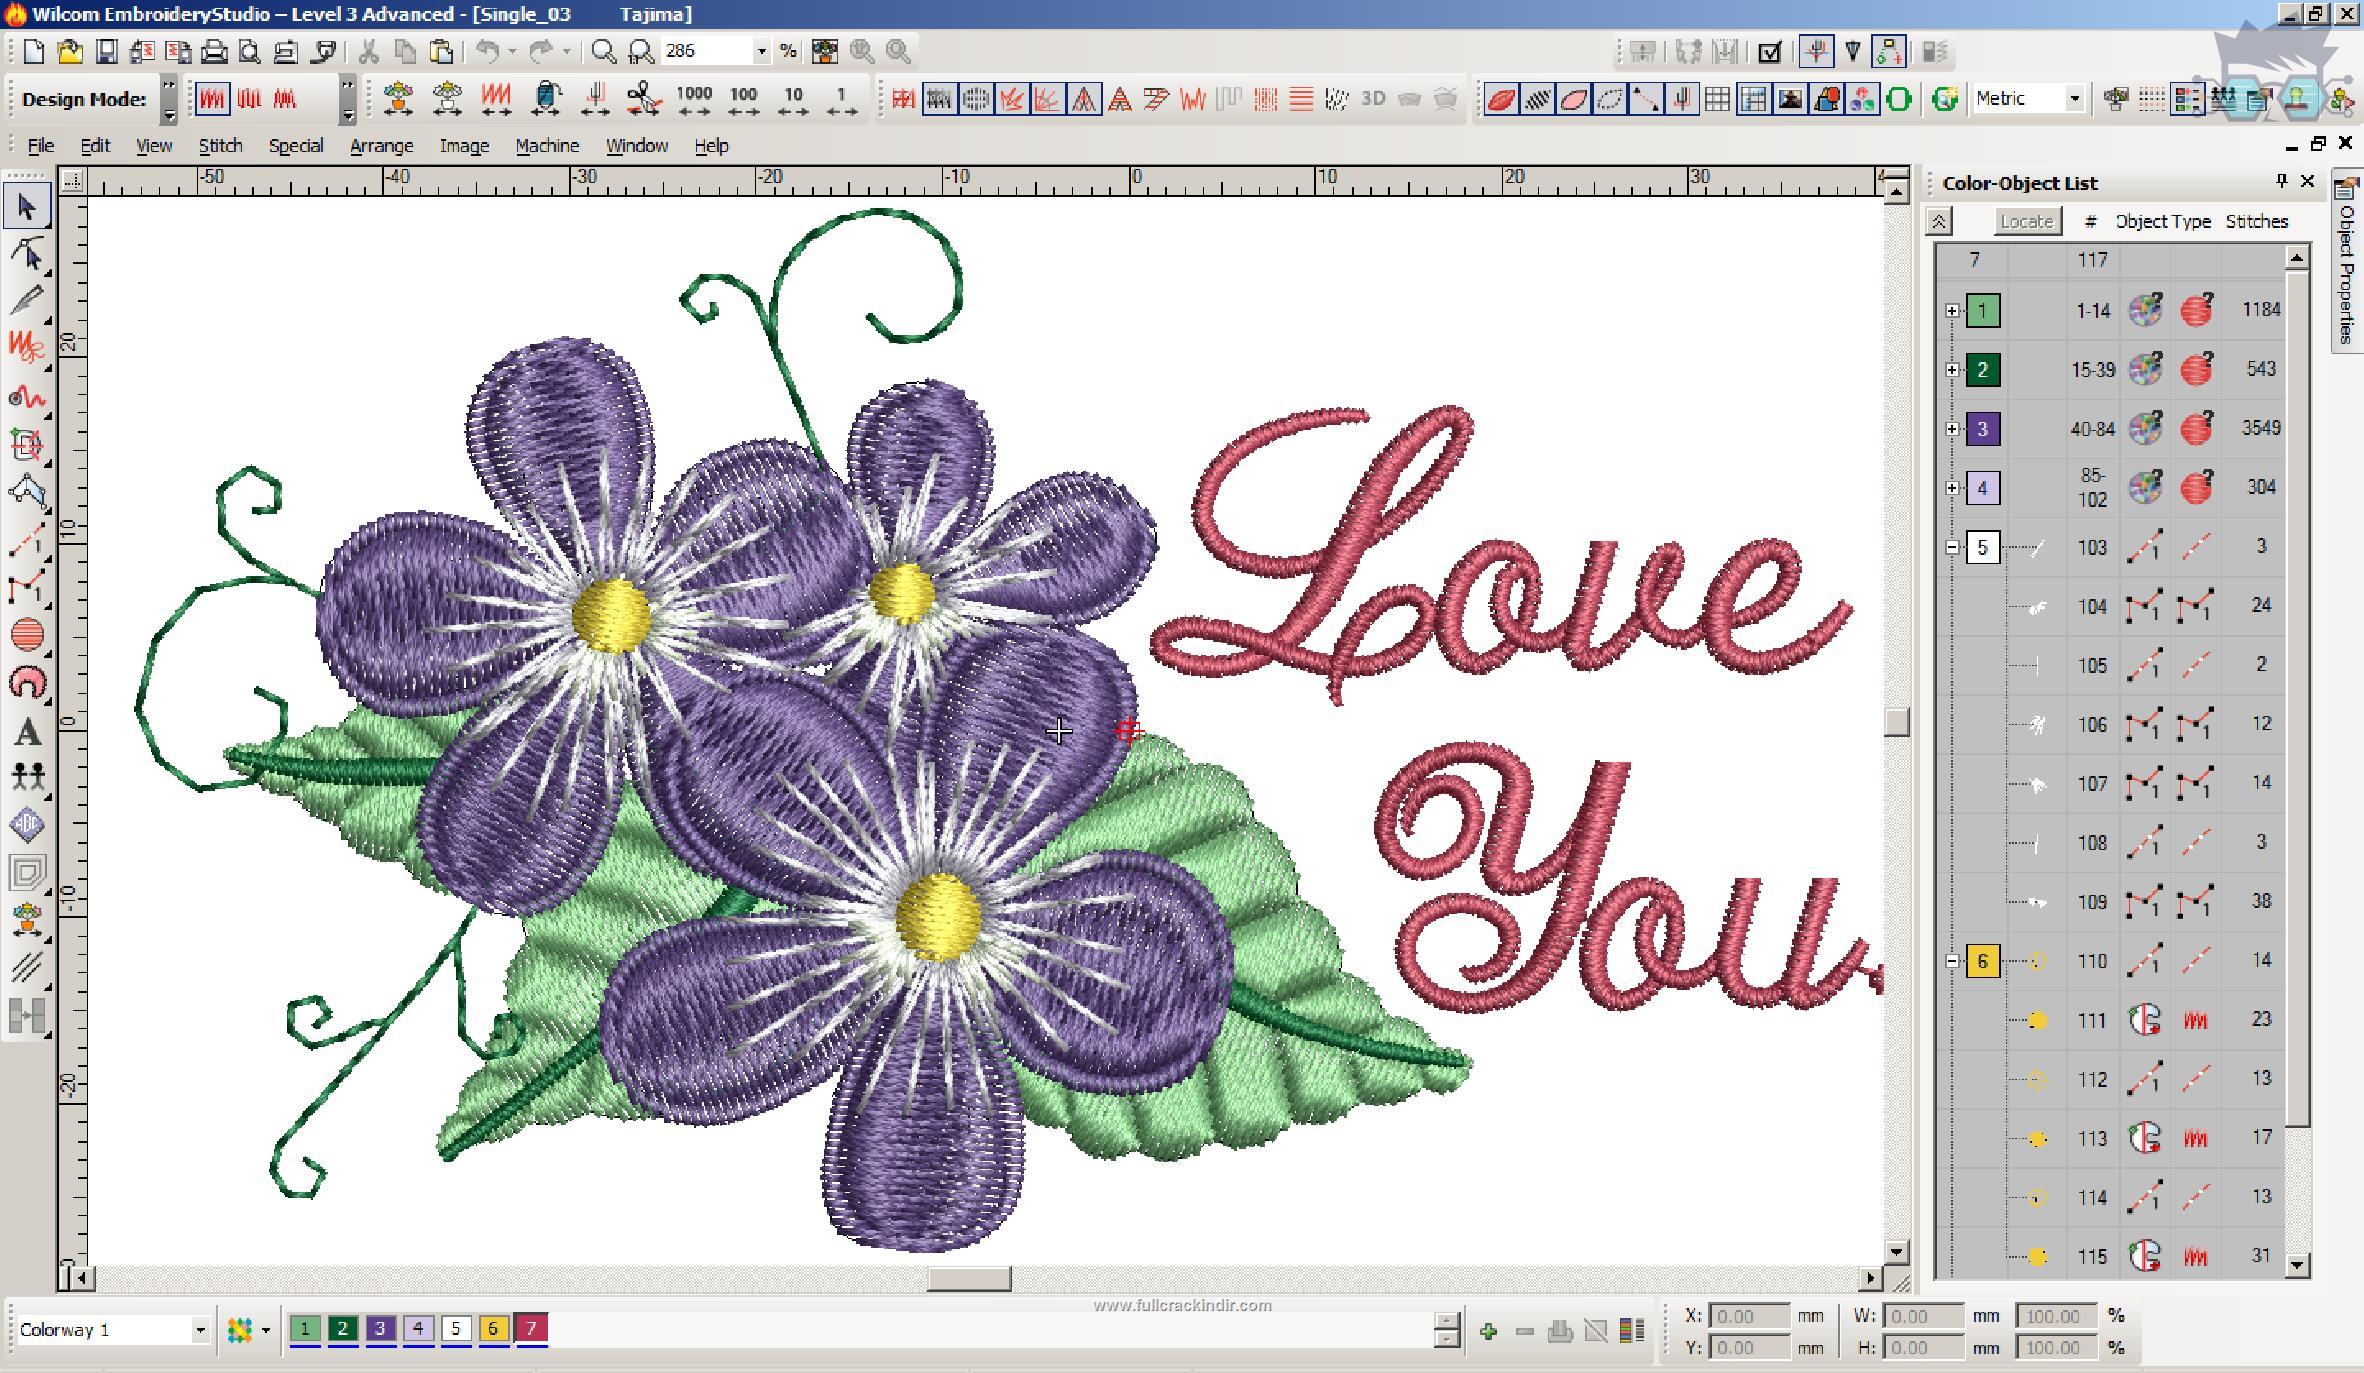The width and height of the screenshot is (2364, 1373).
Task: Toggle TrueView display (red leaf icon)
Action: point(1501,99)
